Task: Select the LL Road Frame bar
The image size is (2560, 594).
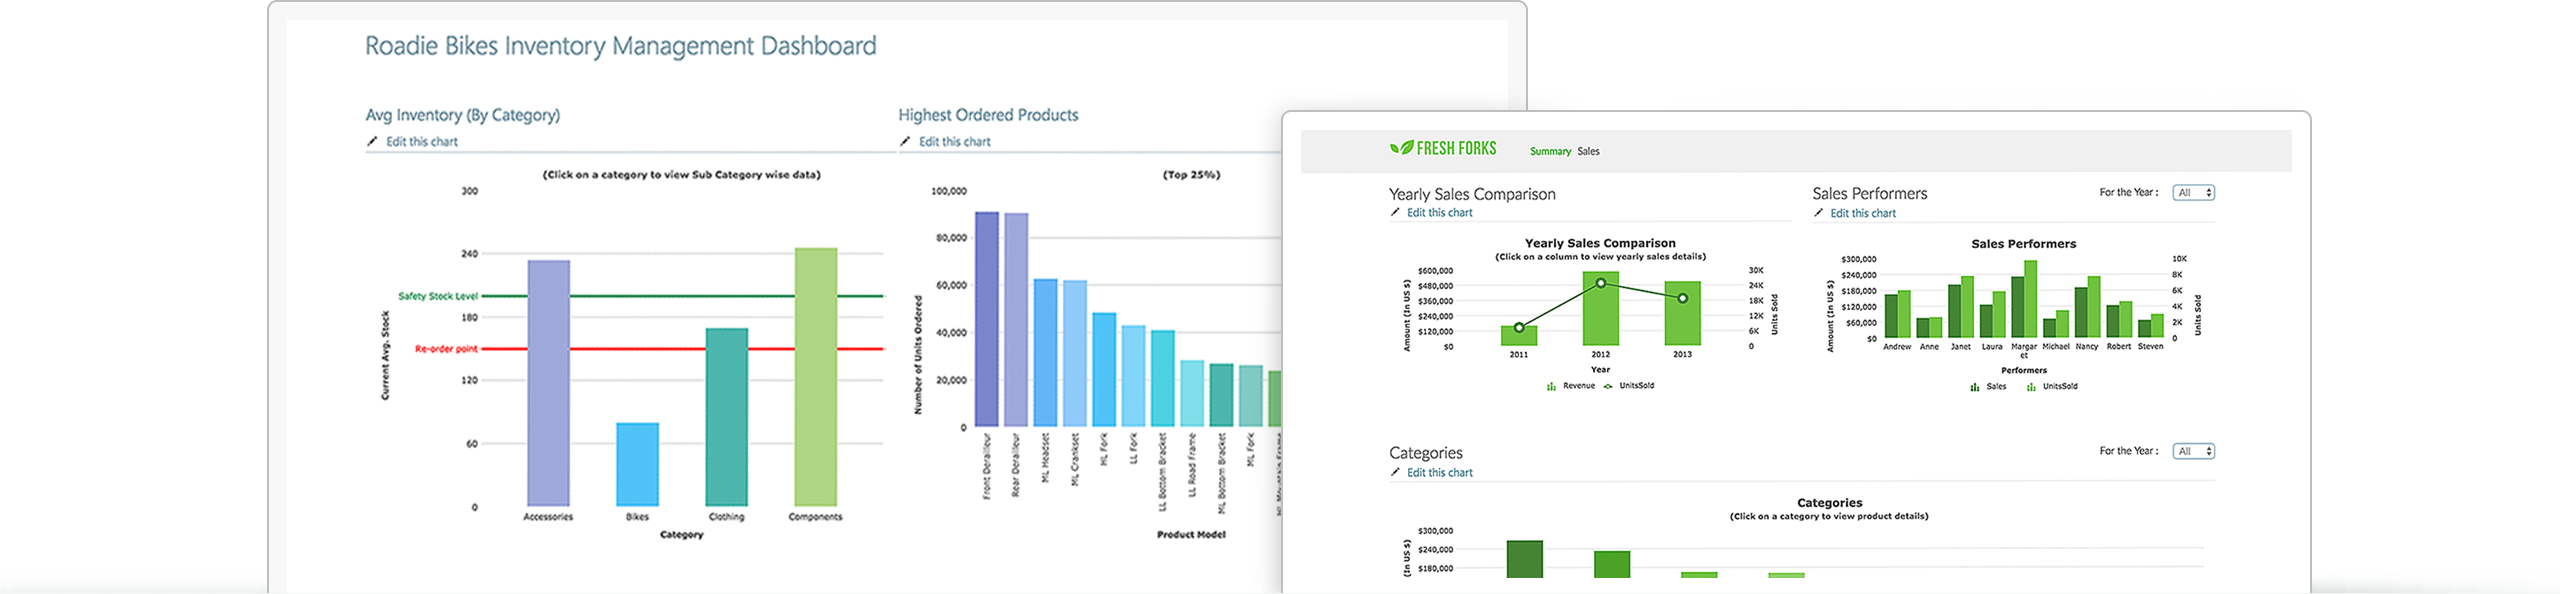Action: [1192, 394]
